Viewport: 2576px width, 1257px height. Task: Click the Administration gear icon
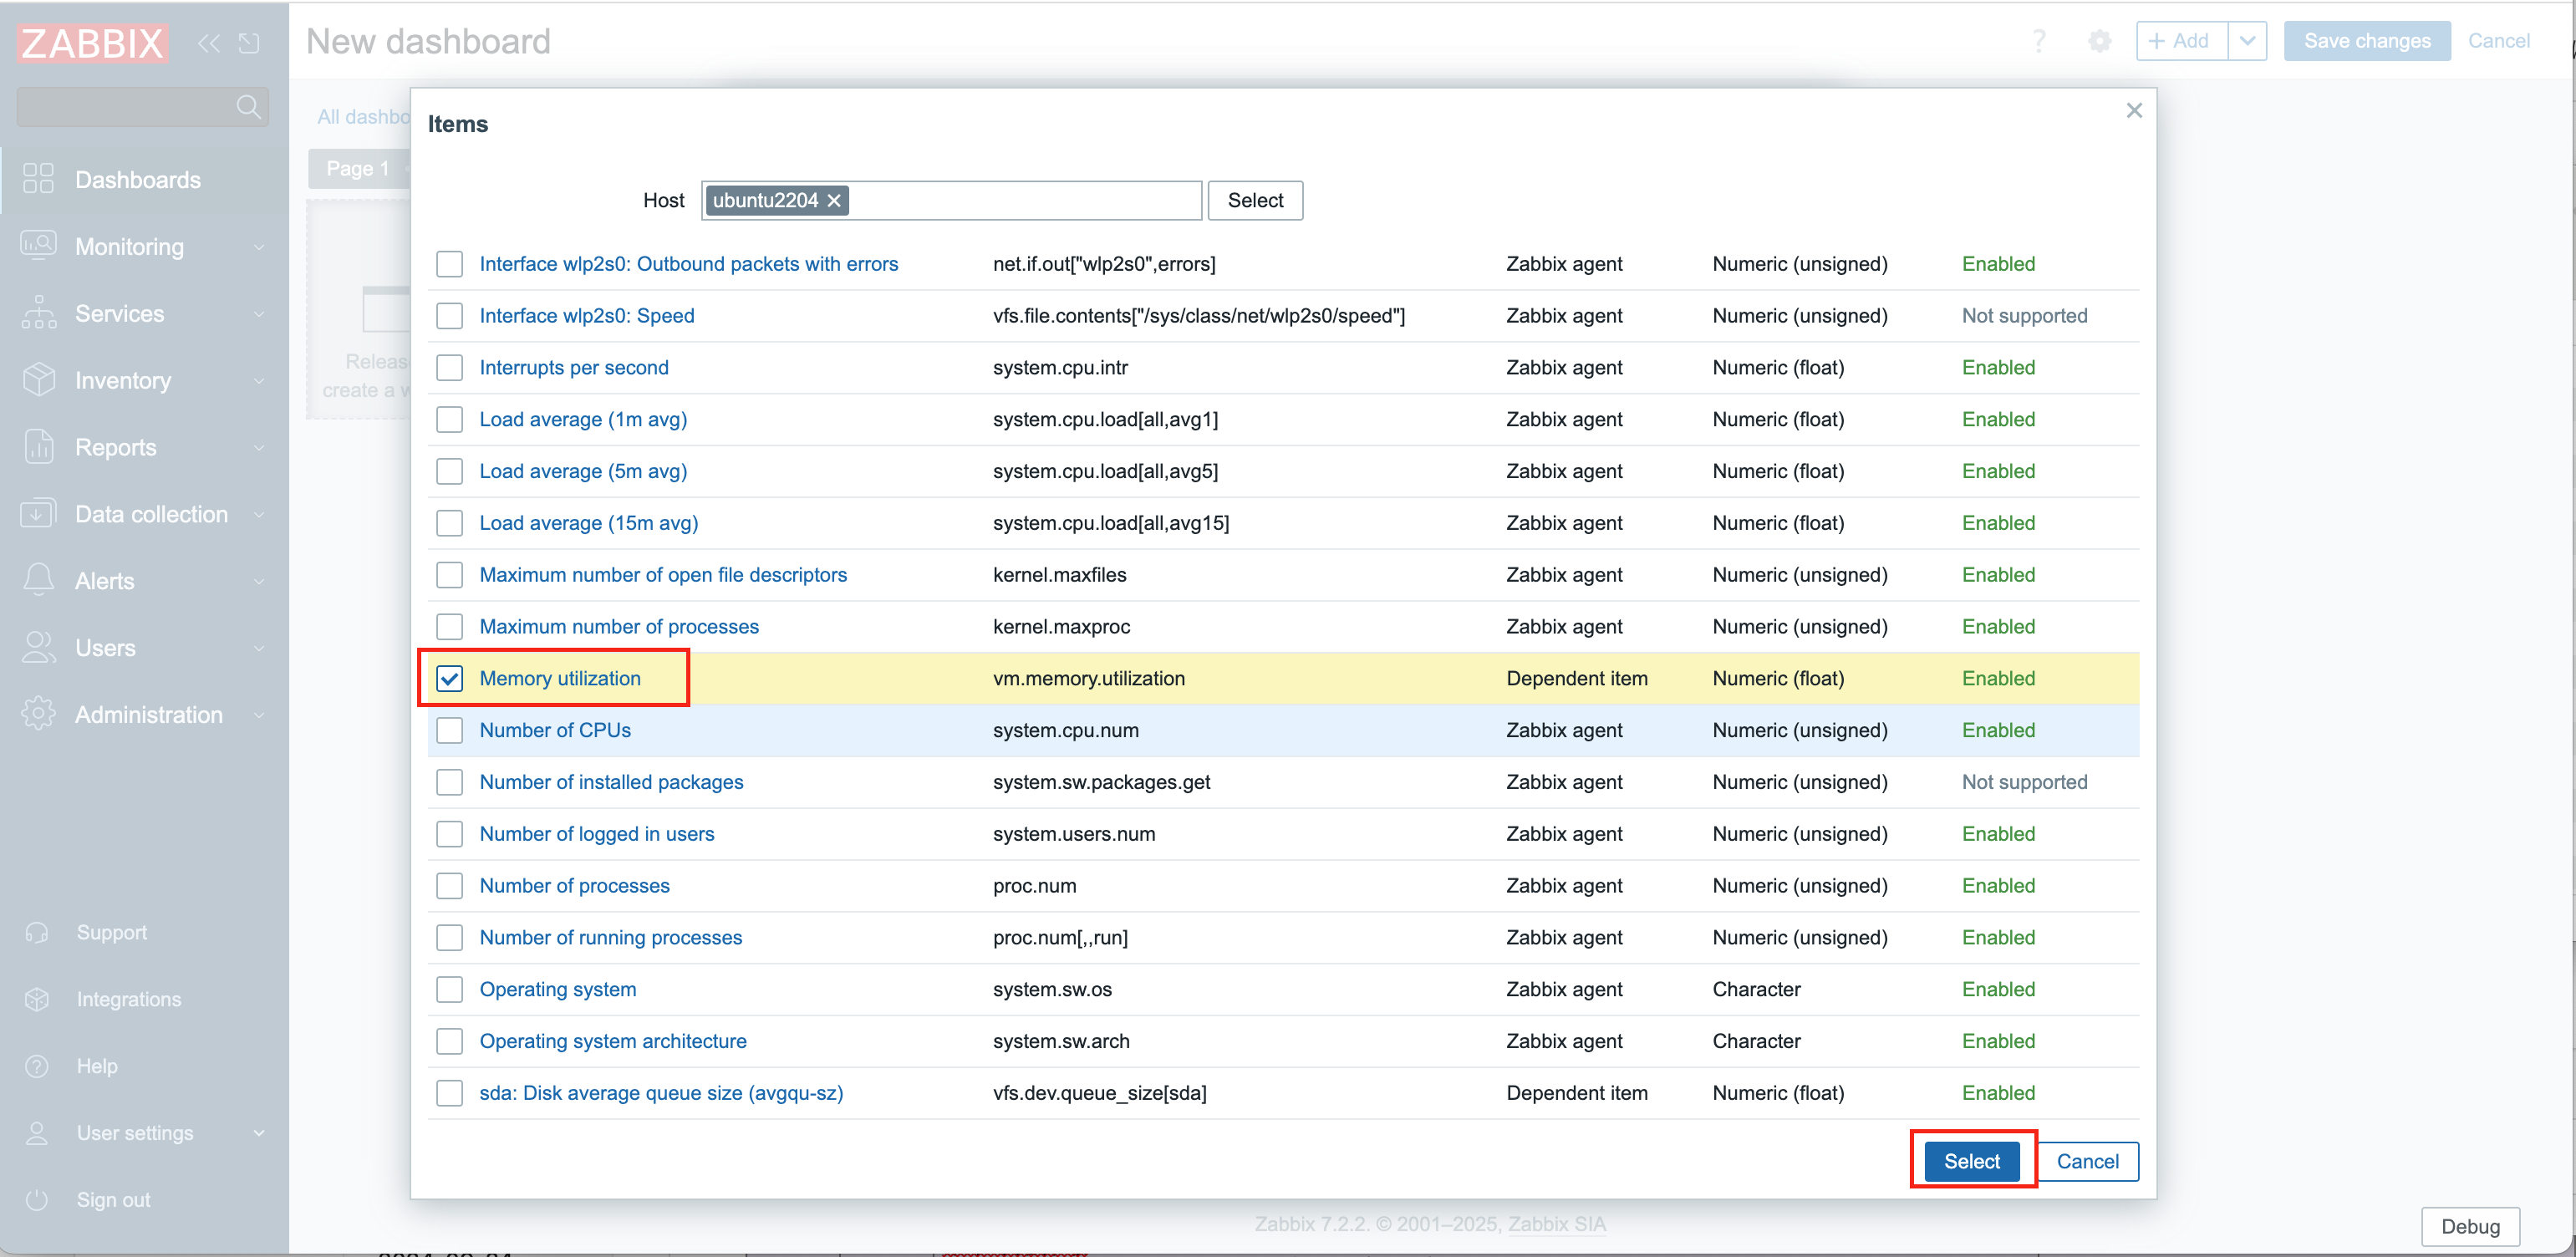click(38, 714)
